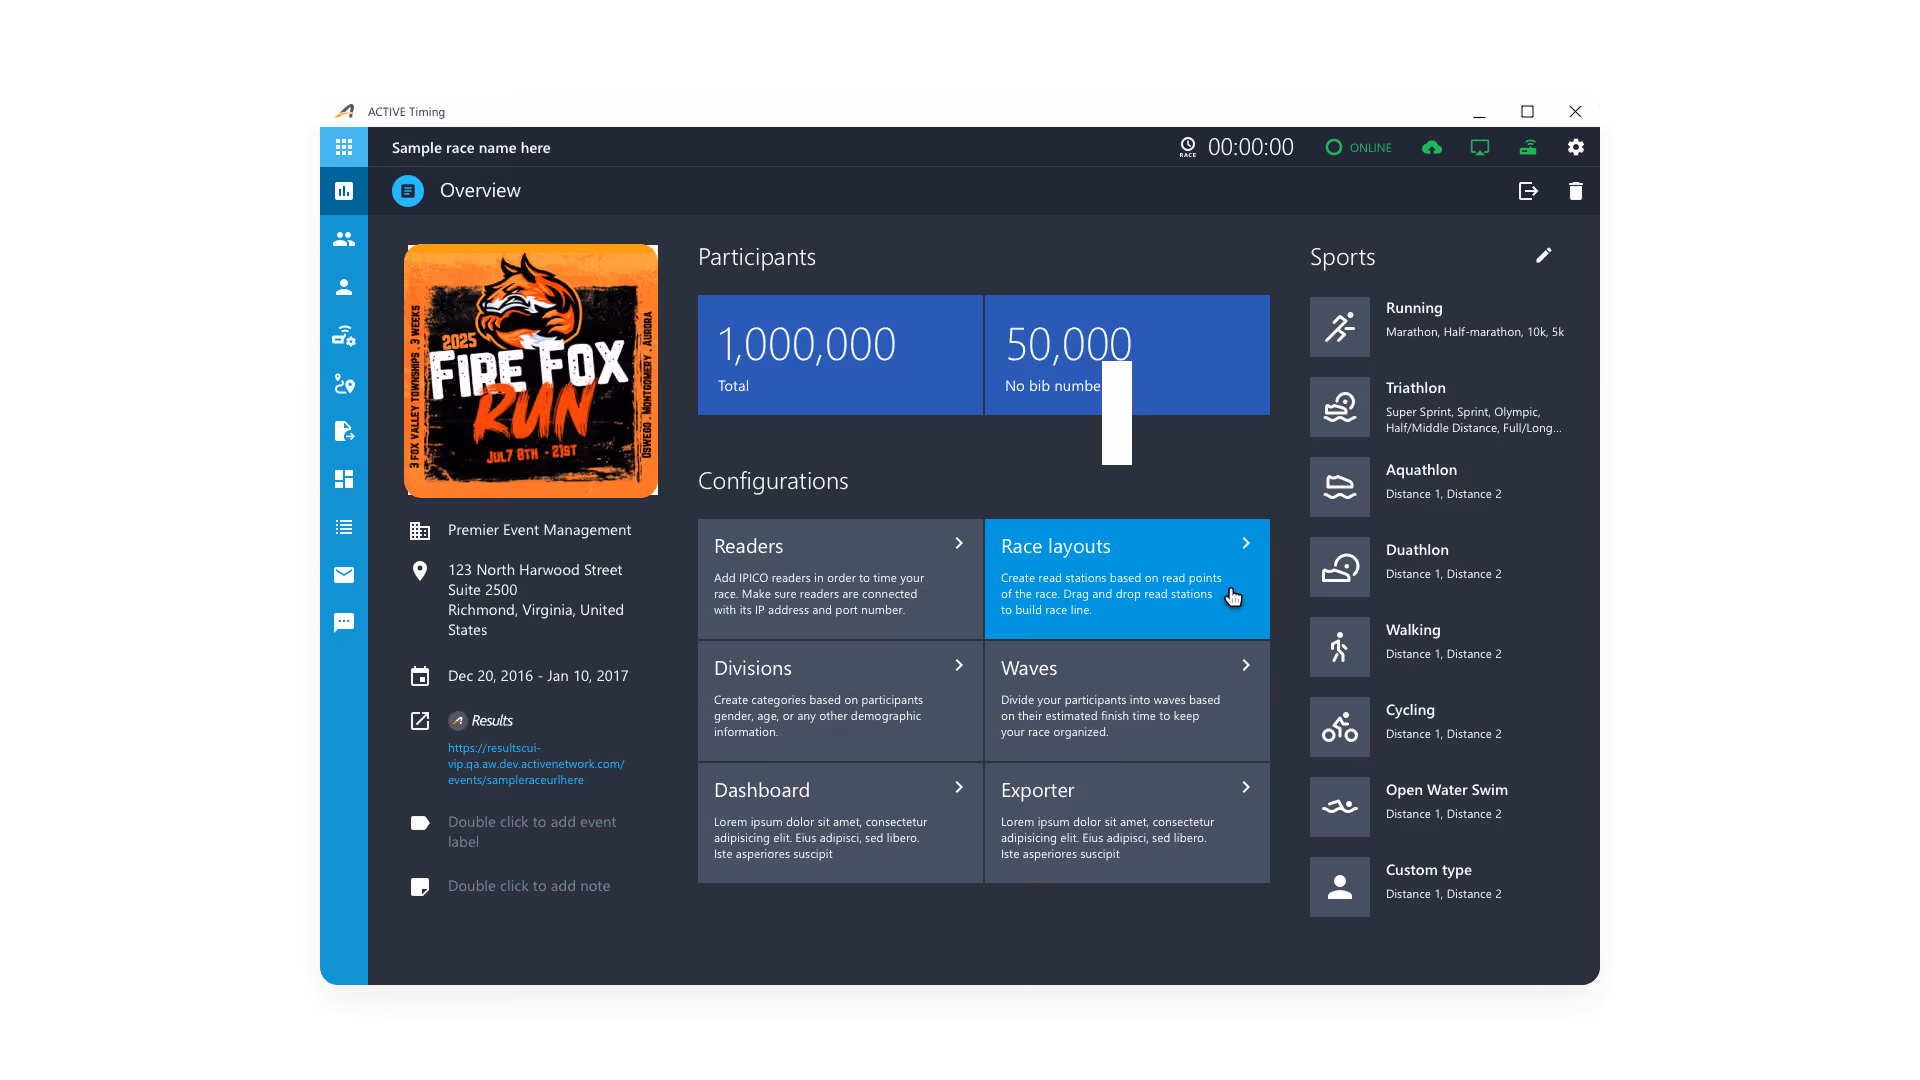Delete event with the trash icon

[1576, 191]
